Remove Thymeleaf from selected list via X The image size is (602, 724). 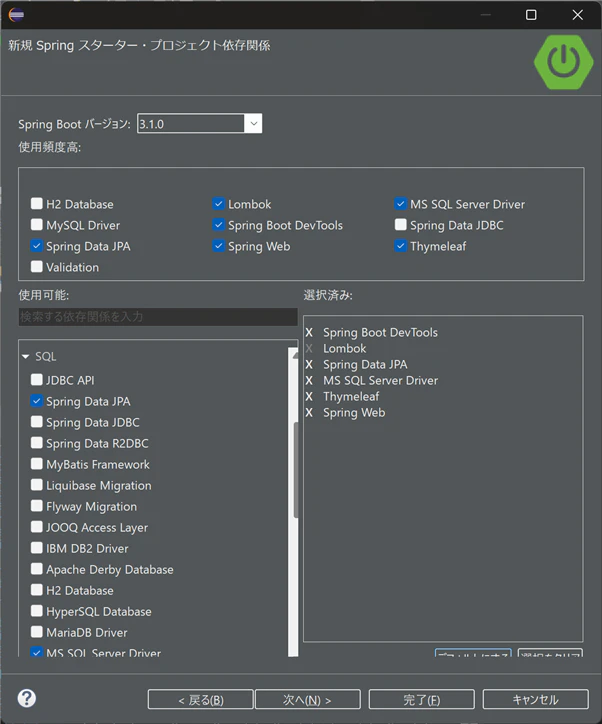(309, 397)
